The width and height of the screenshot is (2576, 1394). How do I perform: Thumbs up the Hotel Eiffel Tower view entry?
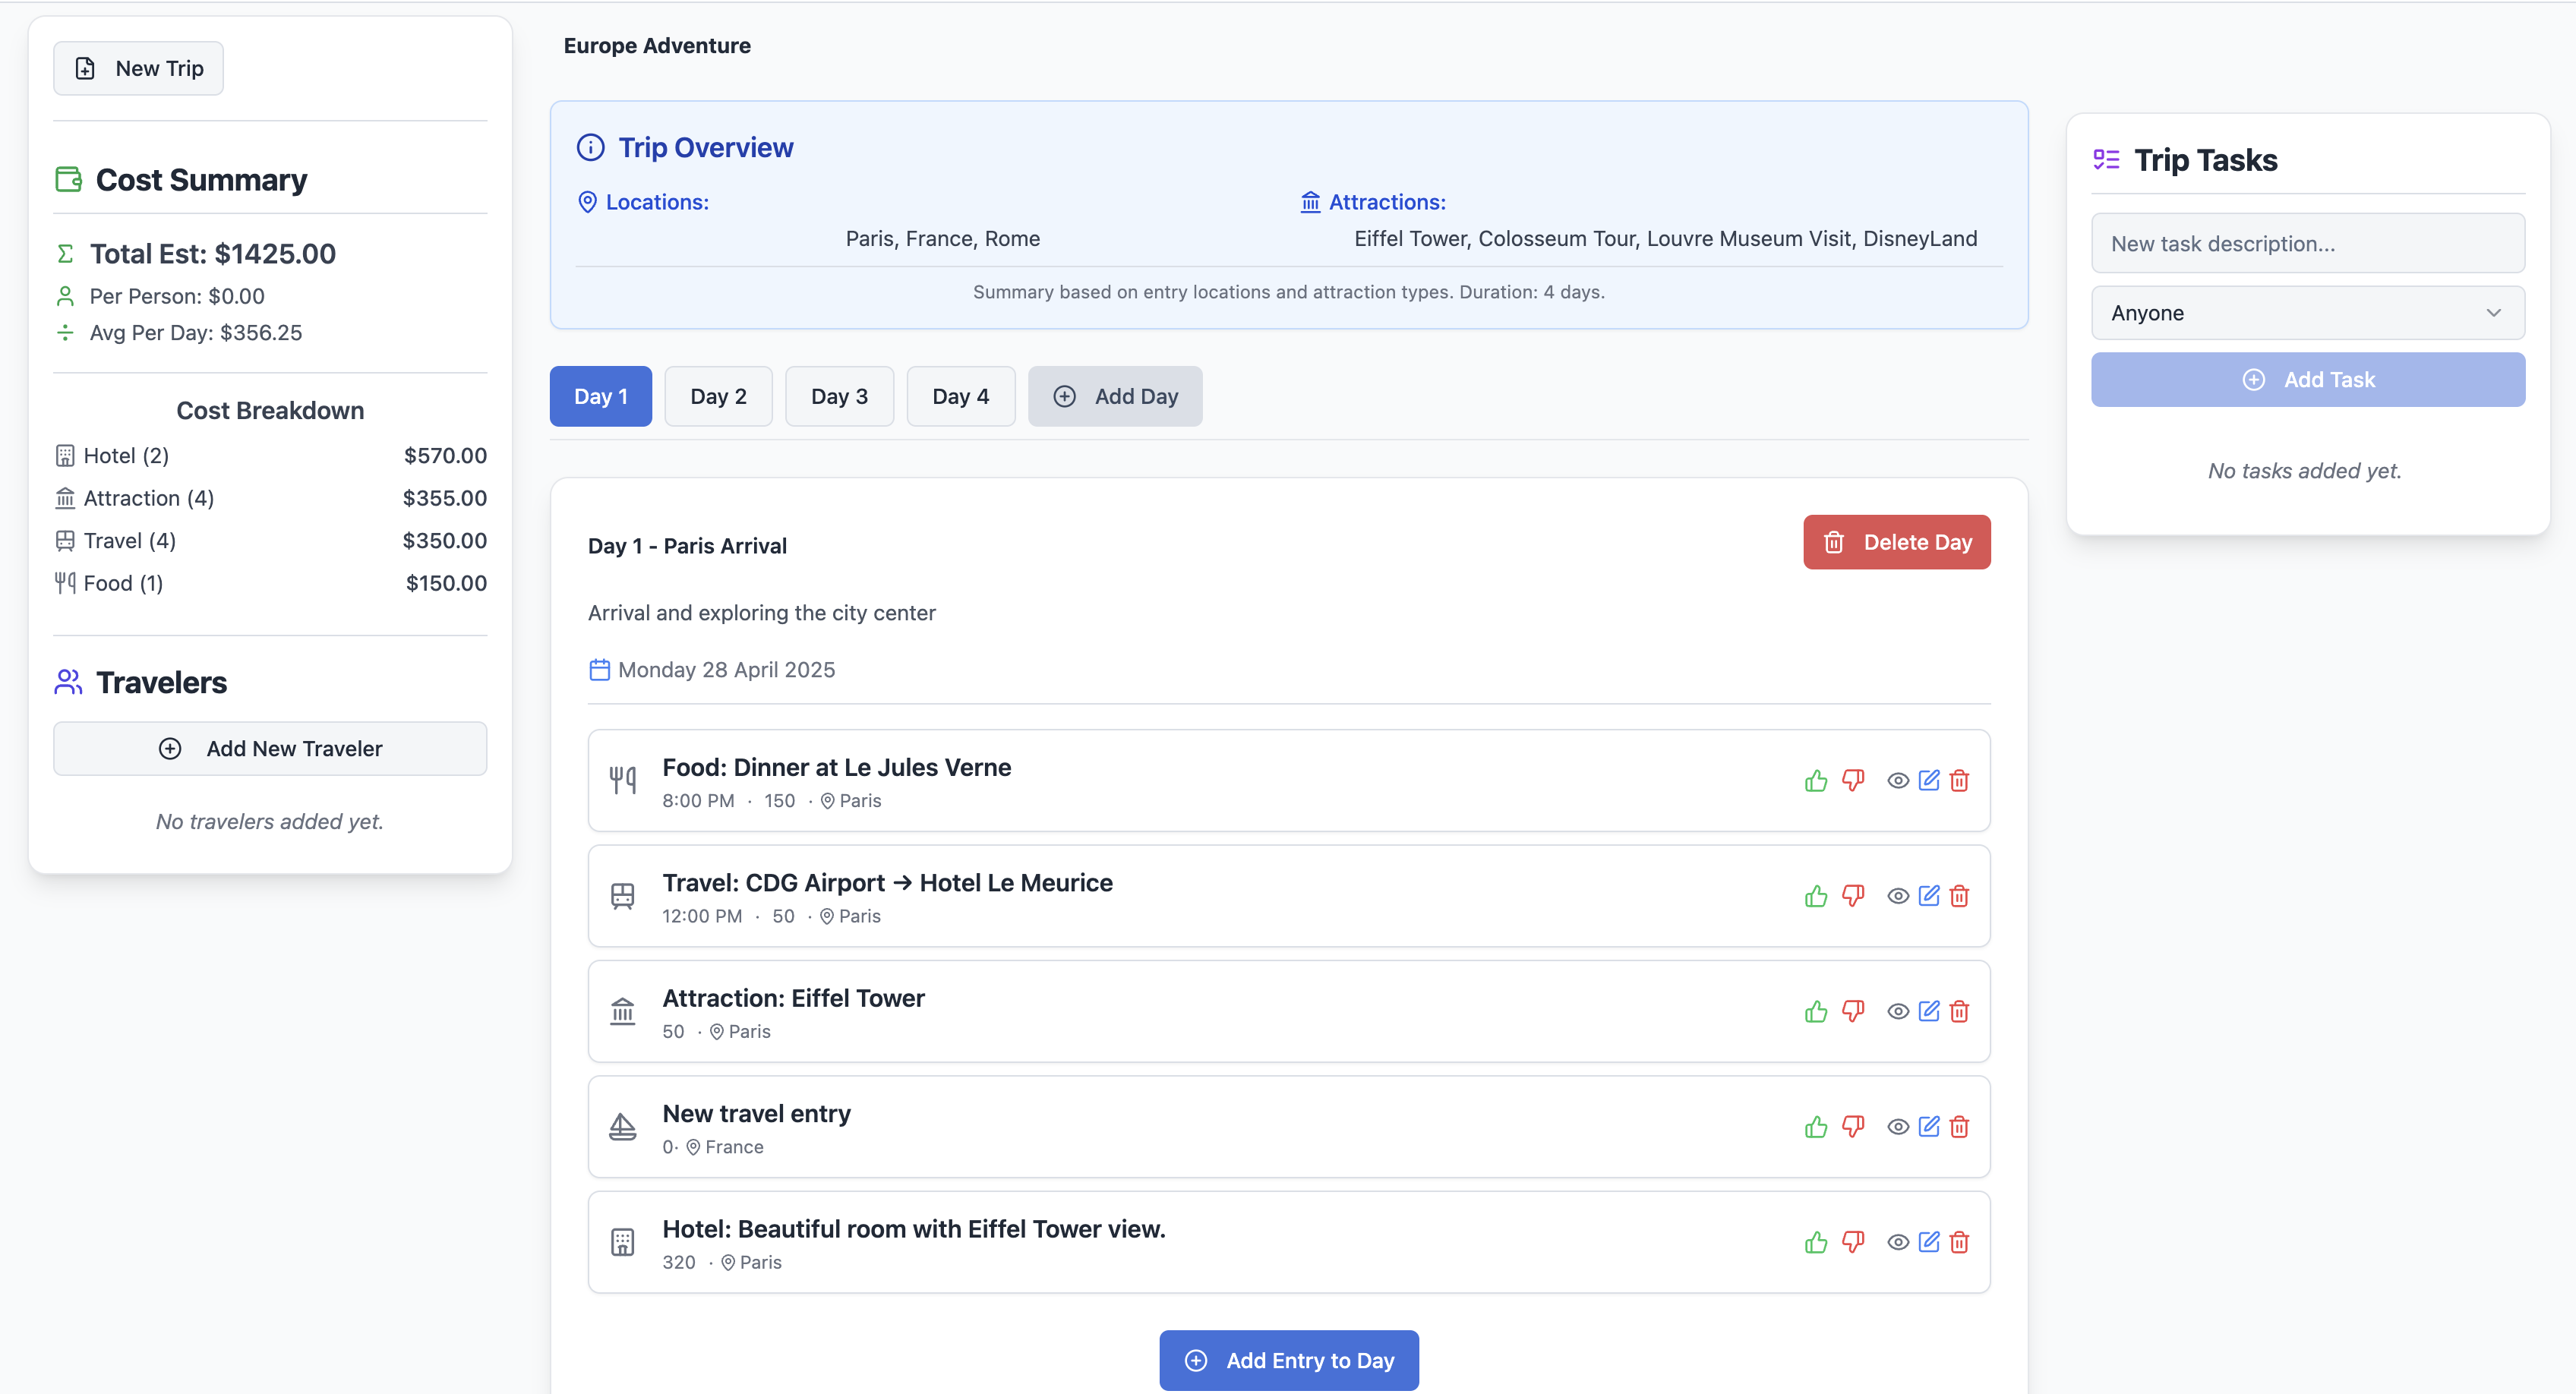1816,1242
